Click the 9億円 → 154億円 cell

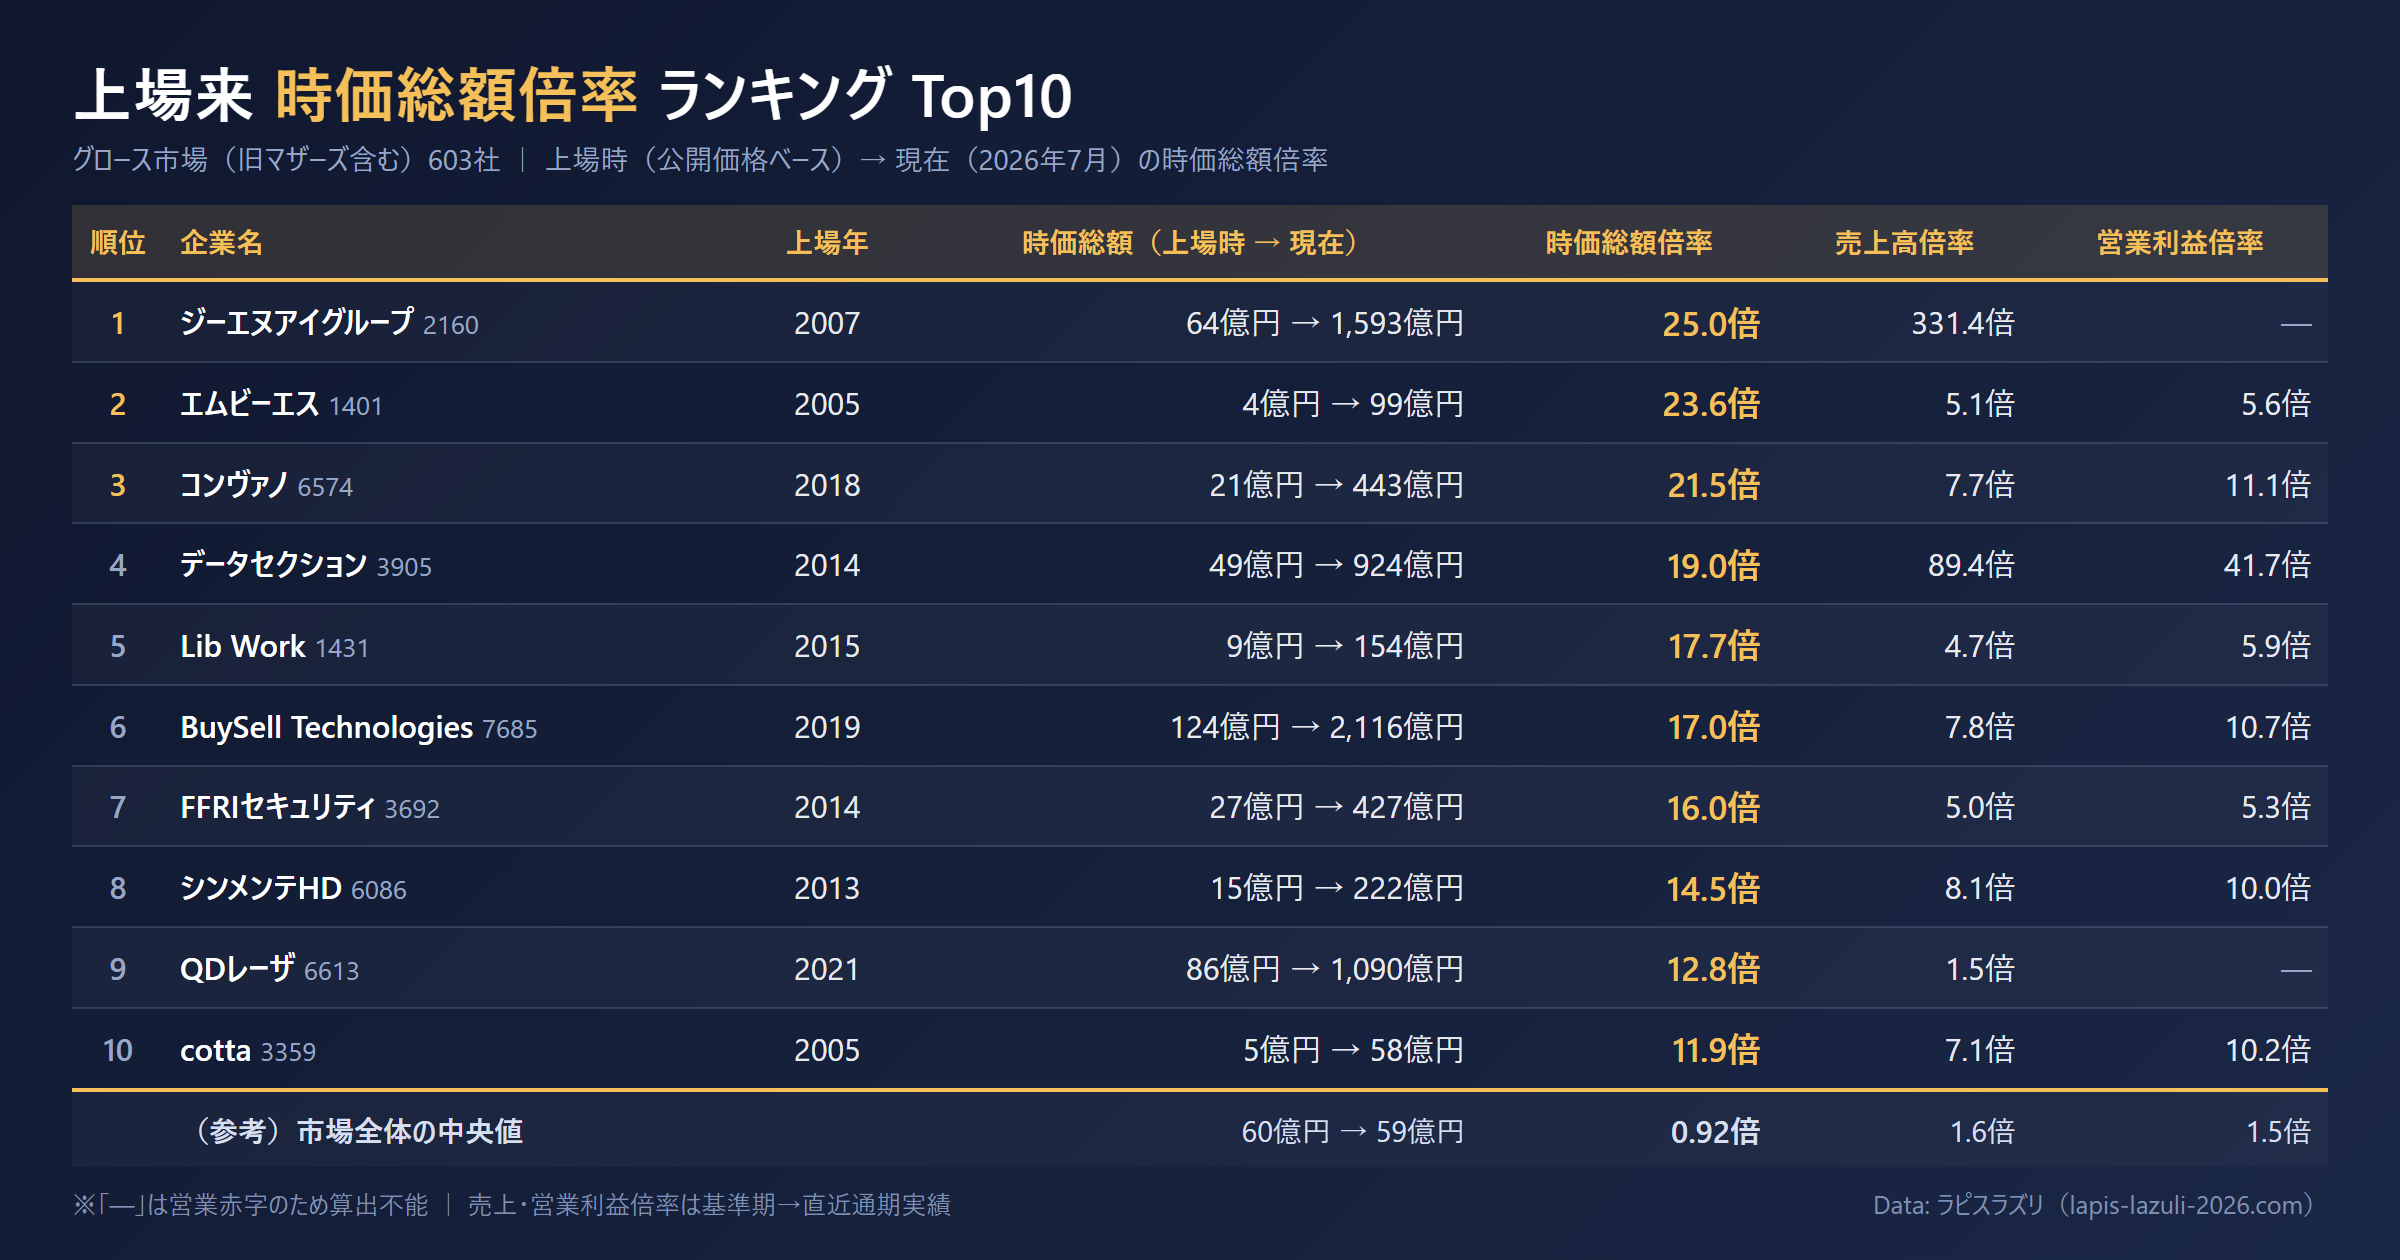(1345, 646)
